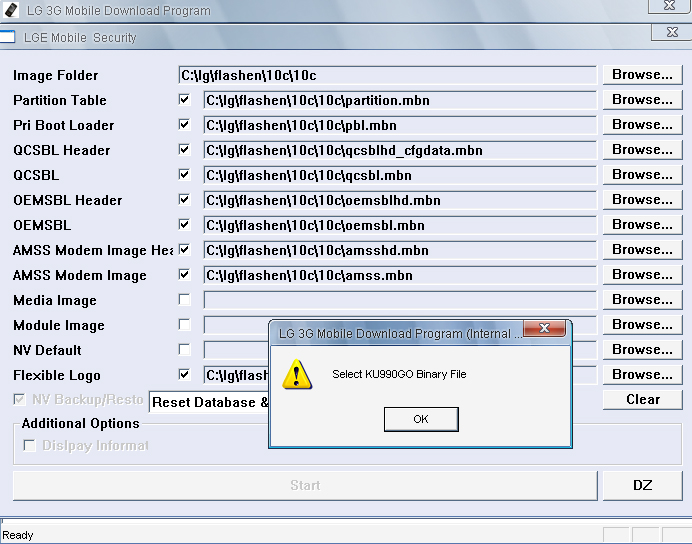Browse for the Image Folder
The image size is (692, 544).
pos(643,75)
